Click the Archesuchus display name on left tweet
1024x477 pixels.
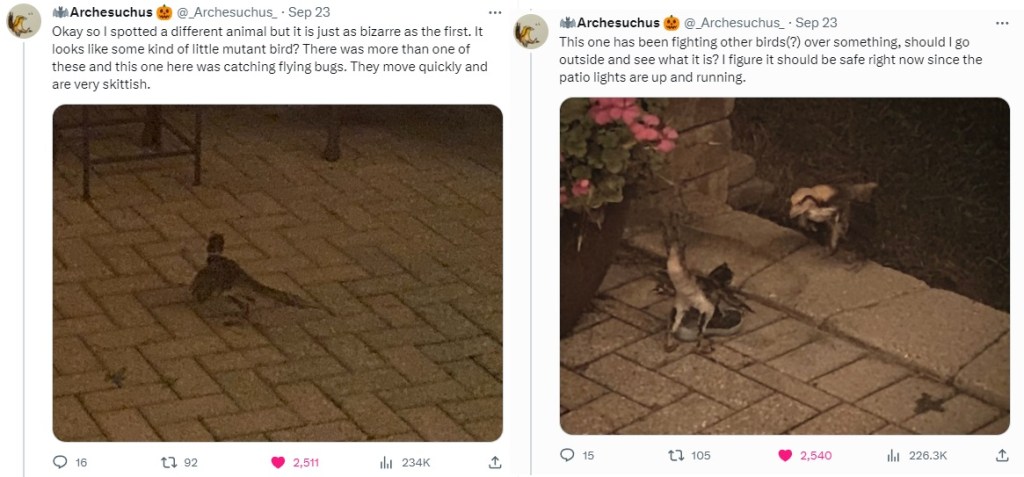pos(112,13)
